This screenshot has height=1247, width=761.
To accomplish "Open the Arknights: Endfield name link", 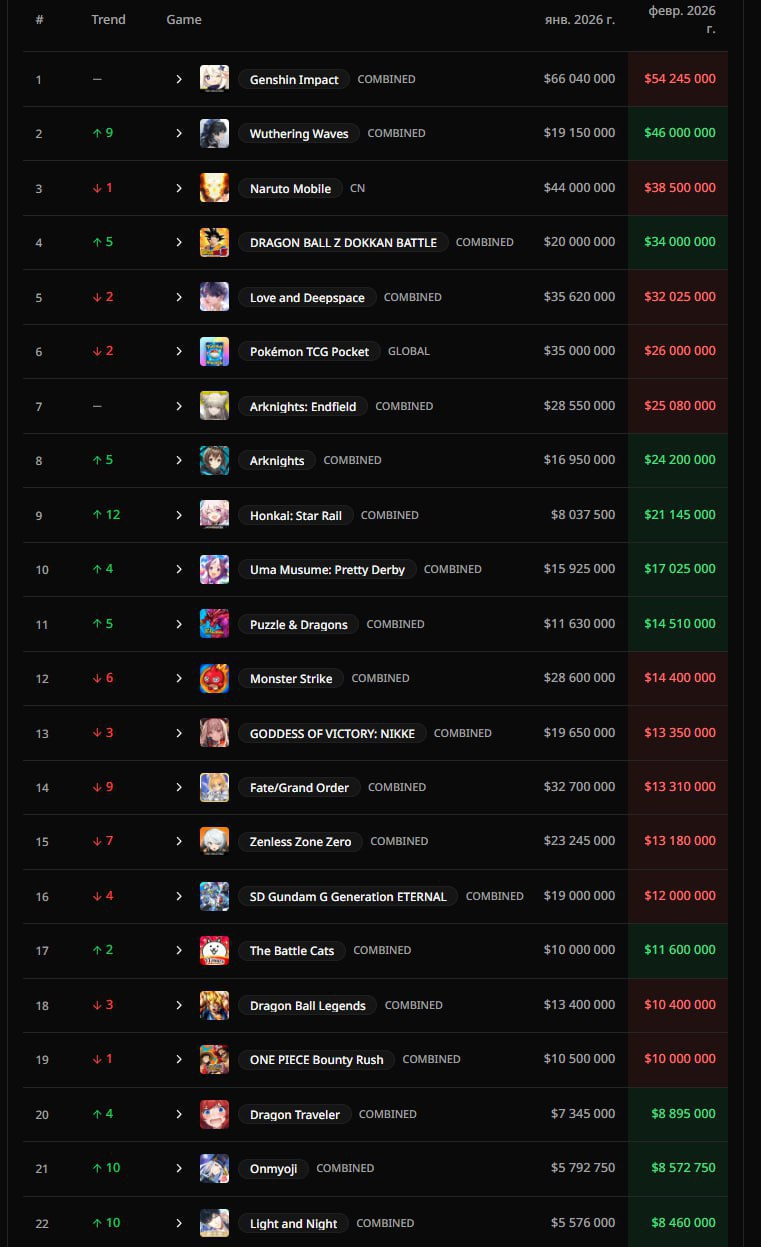I will coord(303,406).
